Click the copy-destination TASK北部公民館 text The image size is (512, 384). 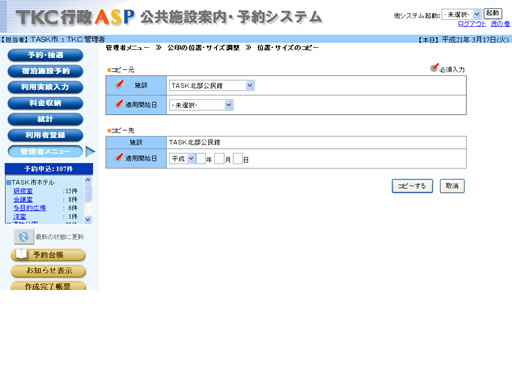pyautogui.click(x=195, y=142)
